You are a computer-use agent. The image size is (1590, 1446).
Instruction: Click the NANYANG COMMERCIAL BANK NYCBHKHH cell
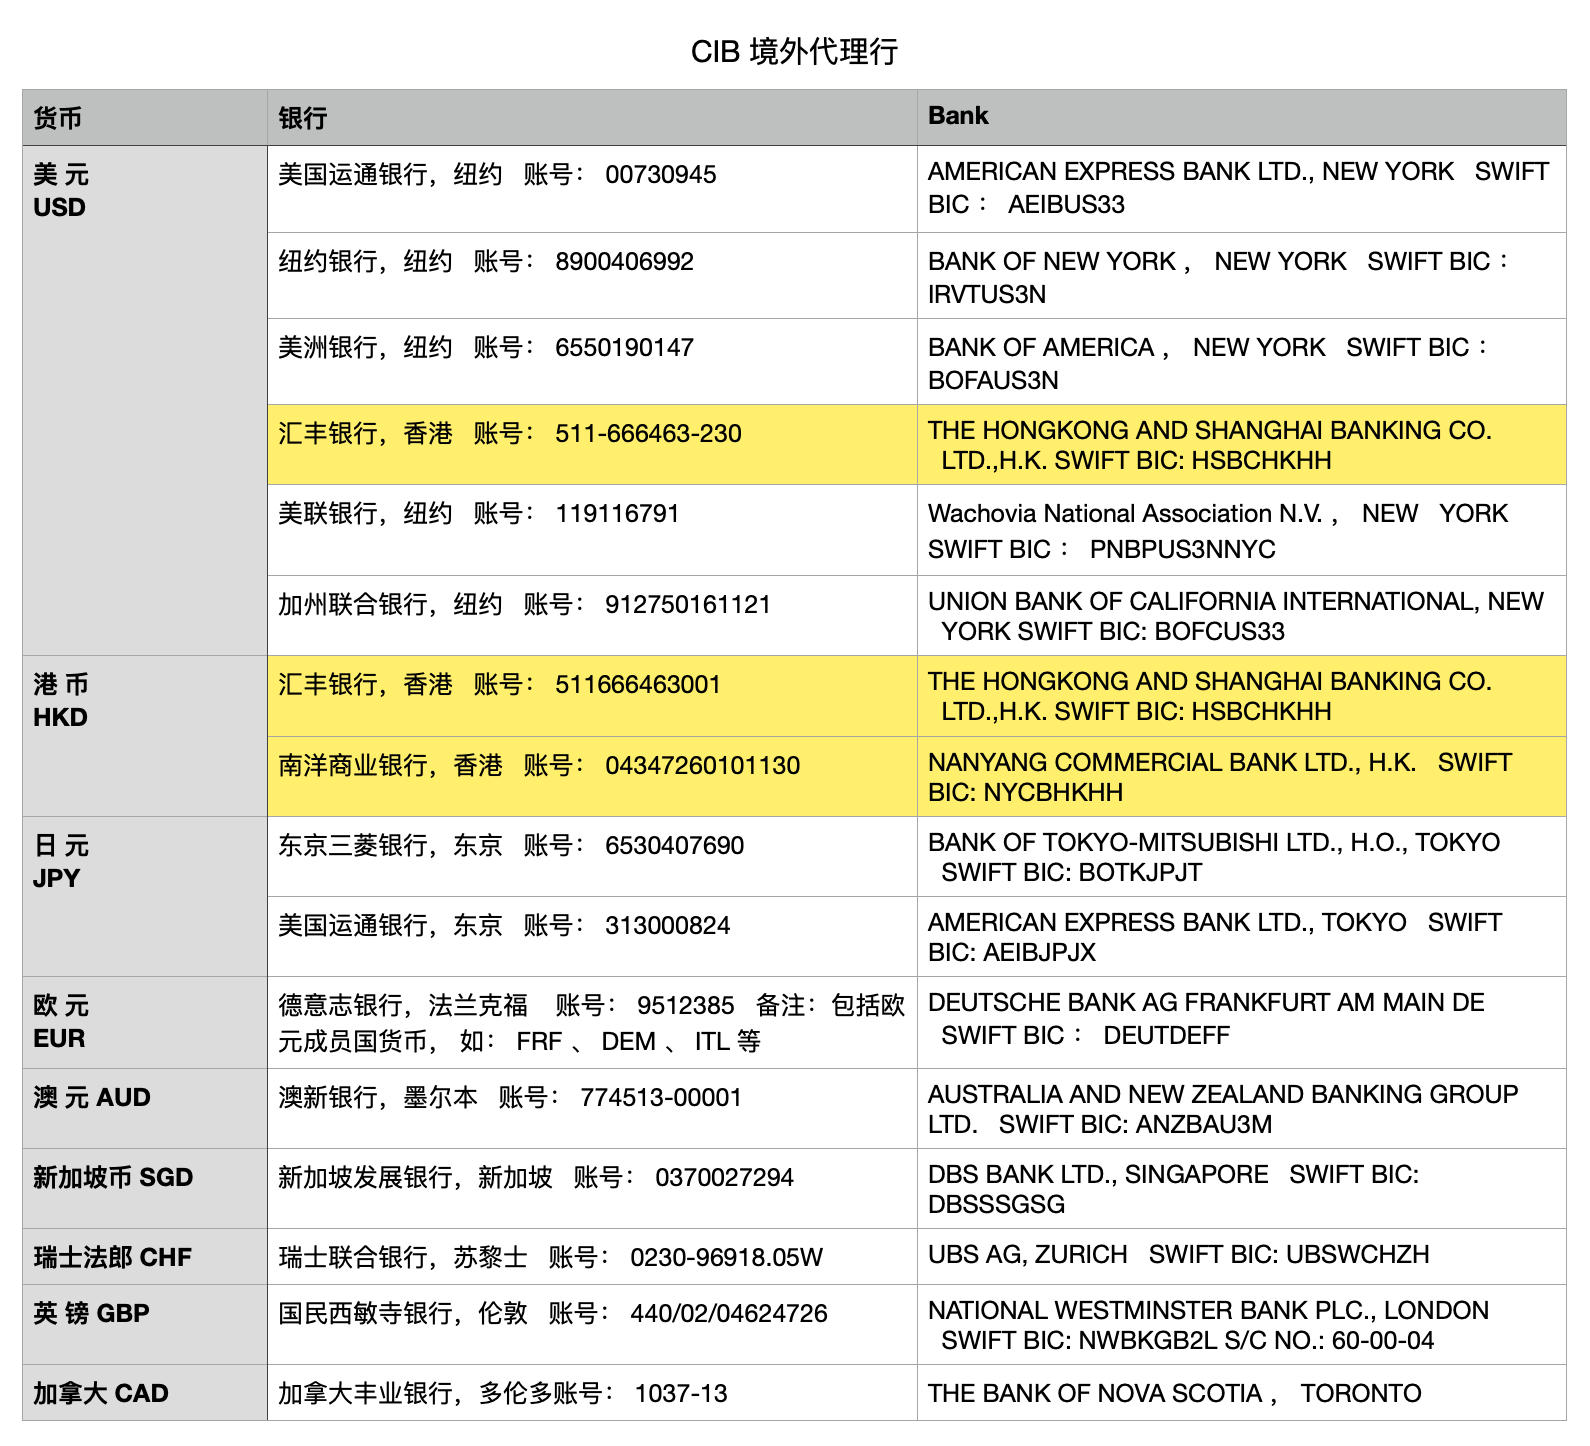pos(1241,777)
